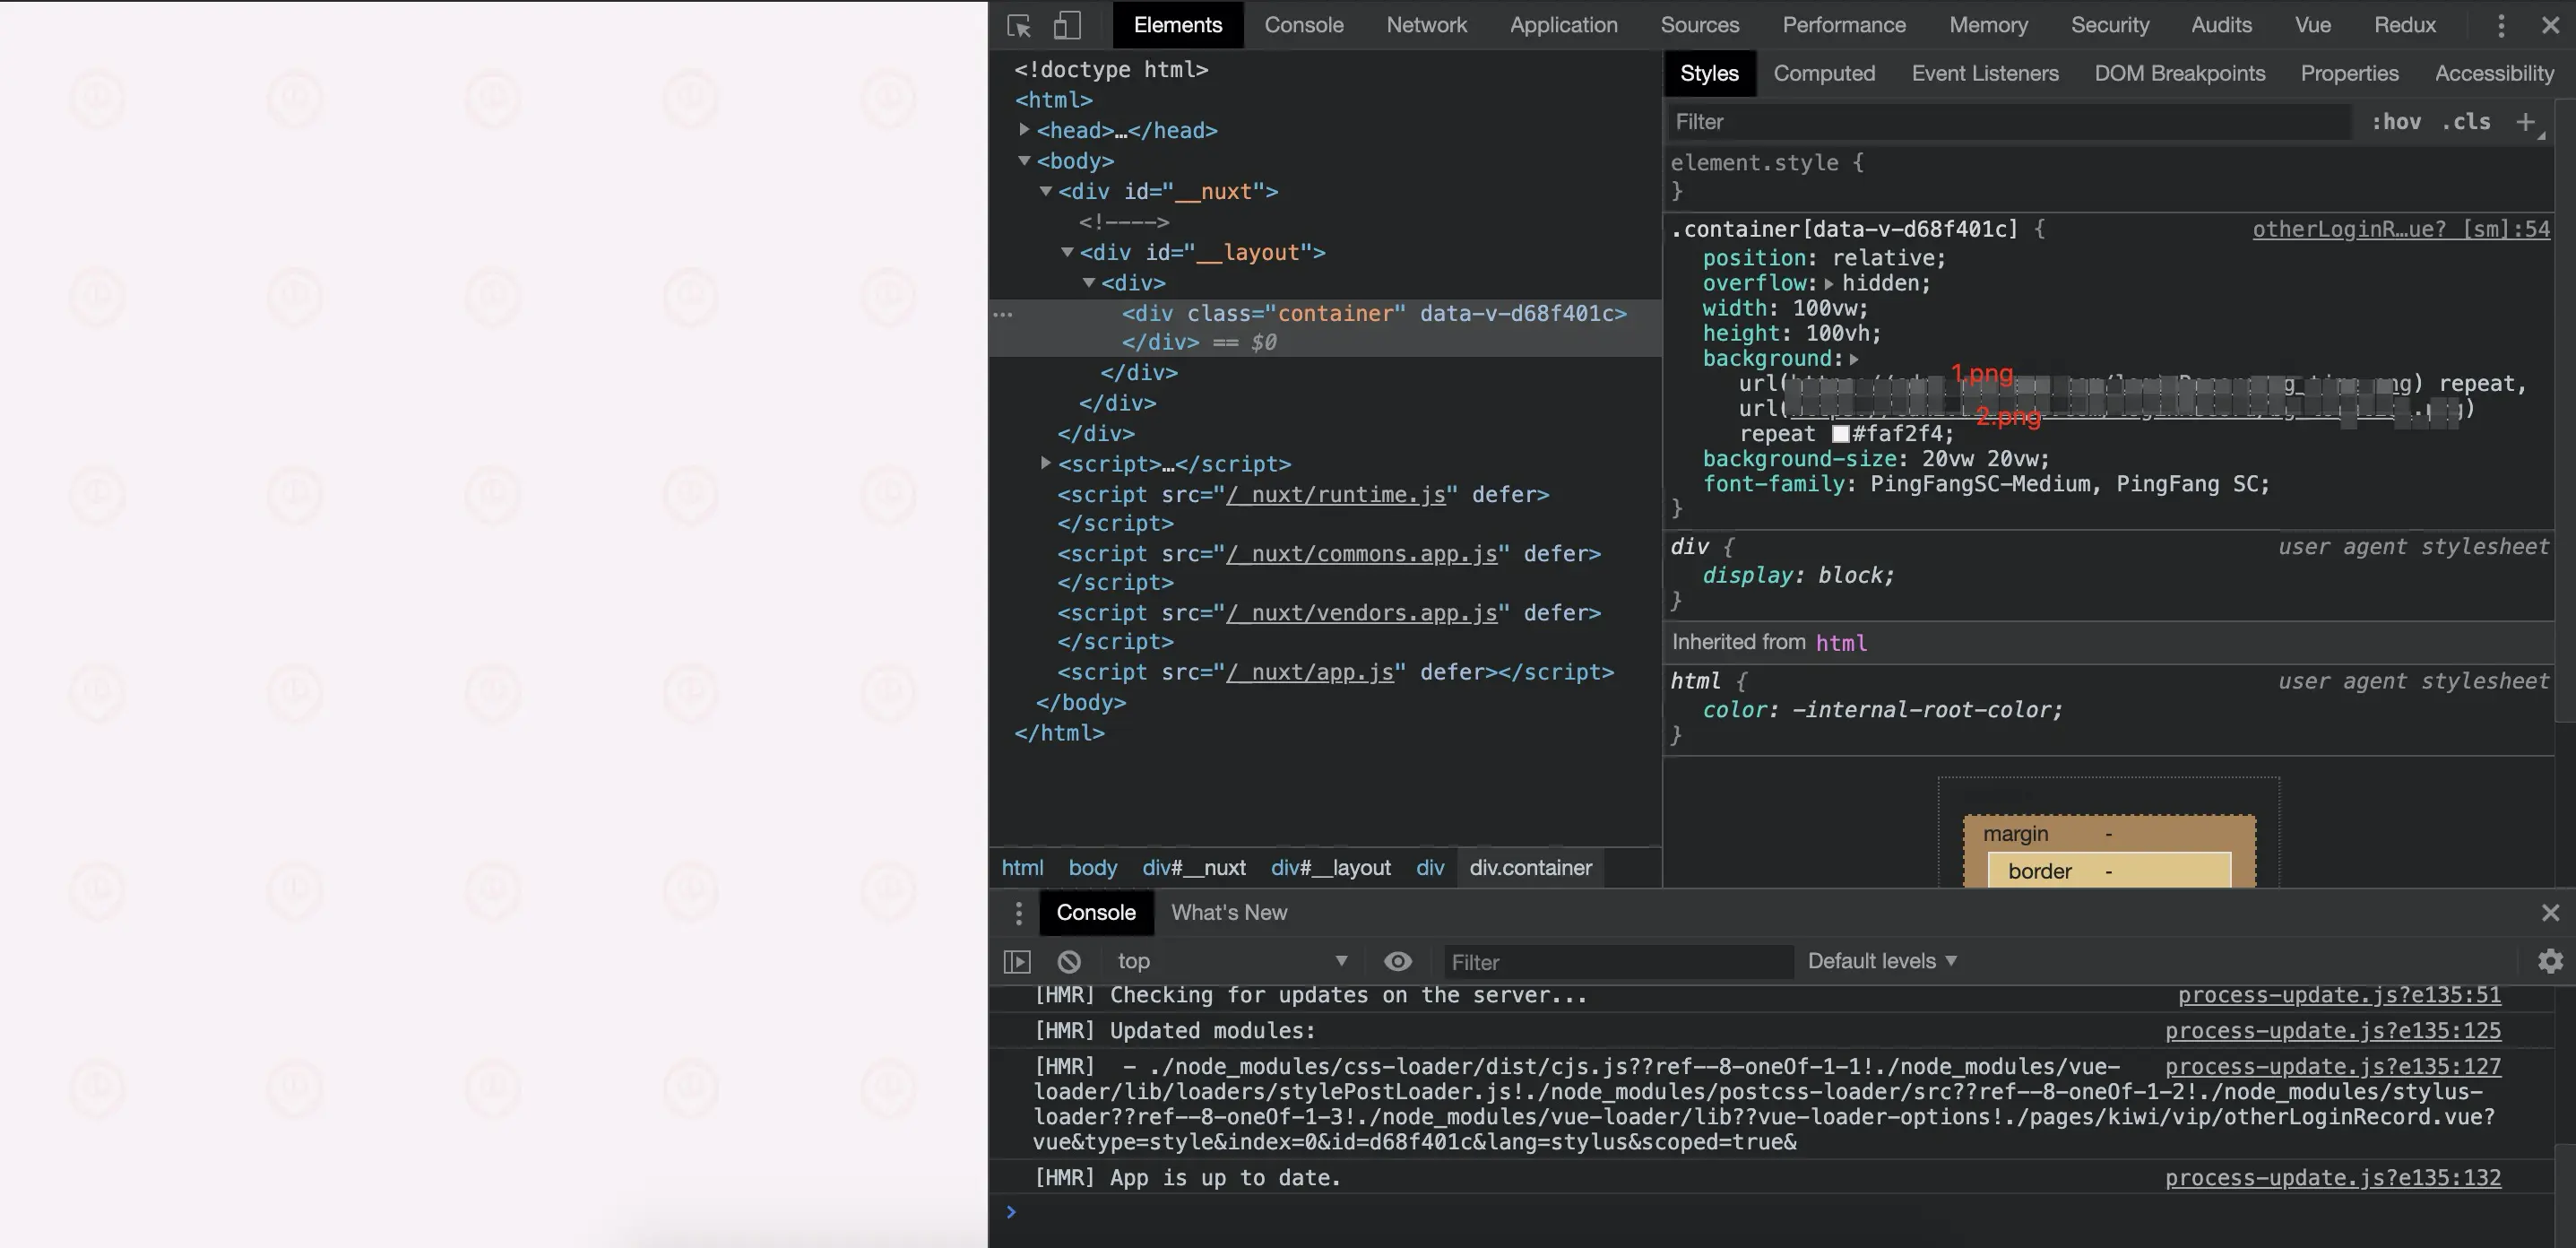Activate the inspect element picker icon
The width and height of the screenshot is (2576, 1248).
(x=1018, y=25)
